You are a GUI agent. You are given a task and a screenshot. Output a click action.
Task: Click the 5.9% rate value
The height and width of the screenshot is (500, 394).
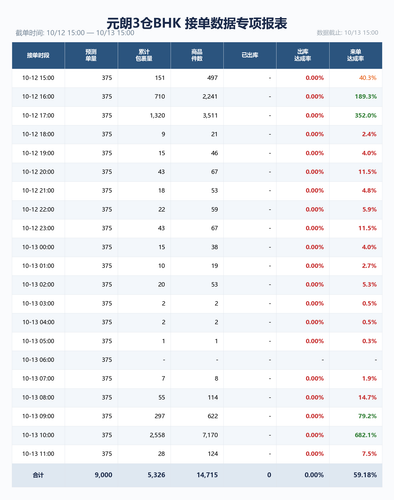point(369,210)
